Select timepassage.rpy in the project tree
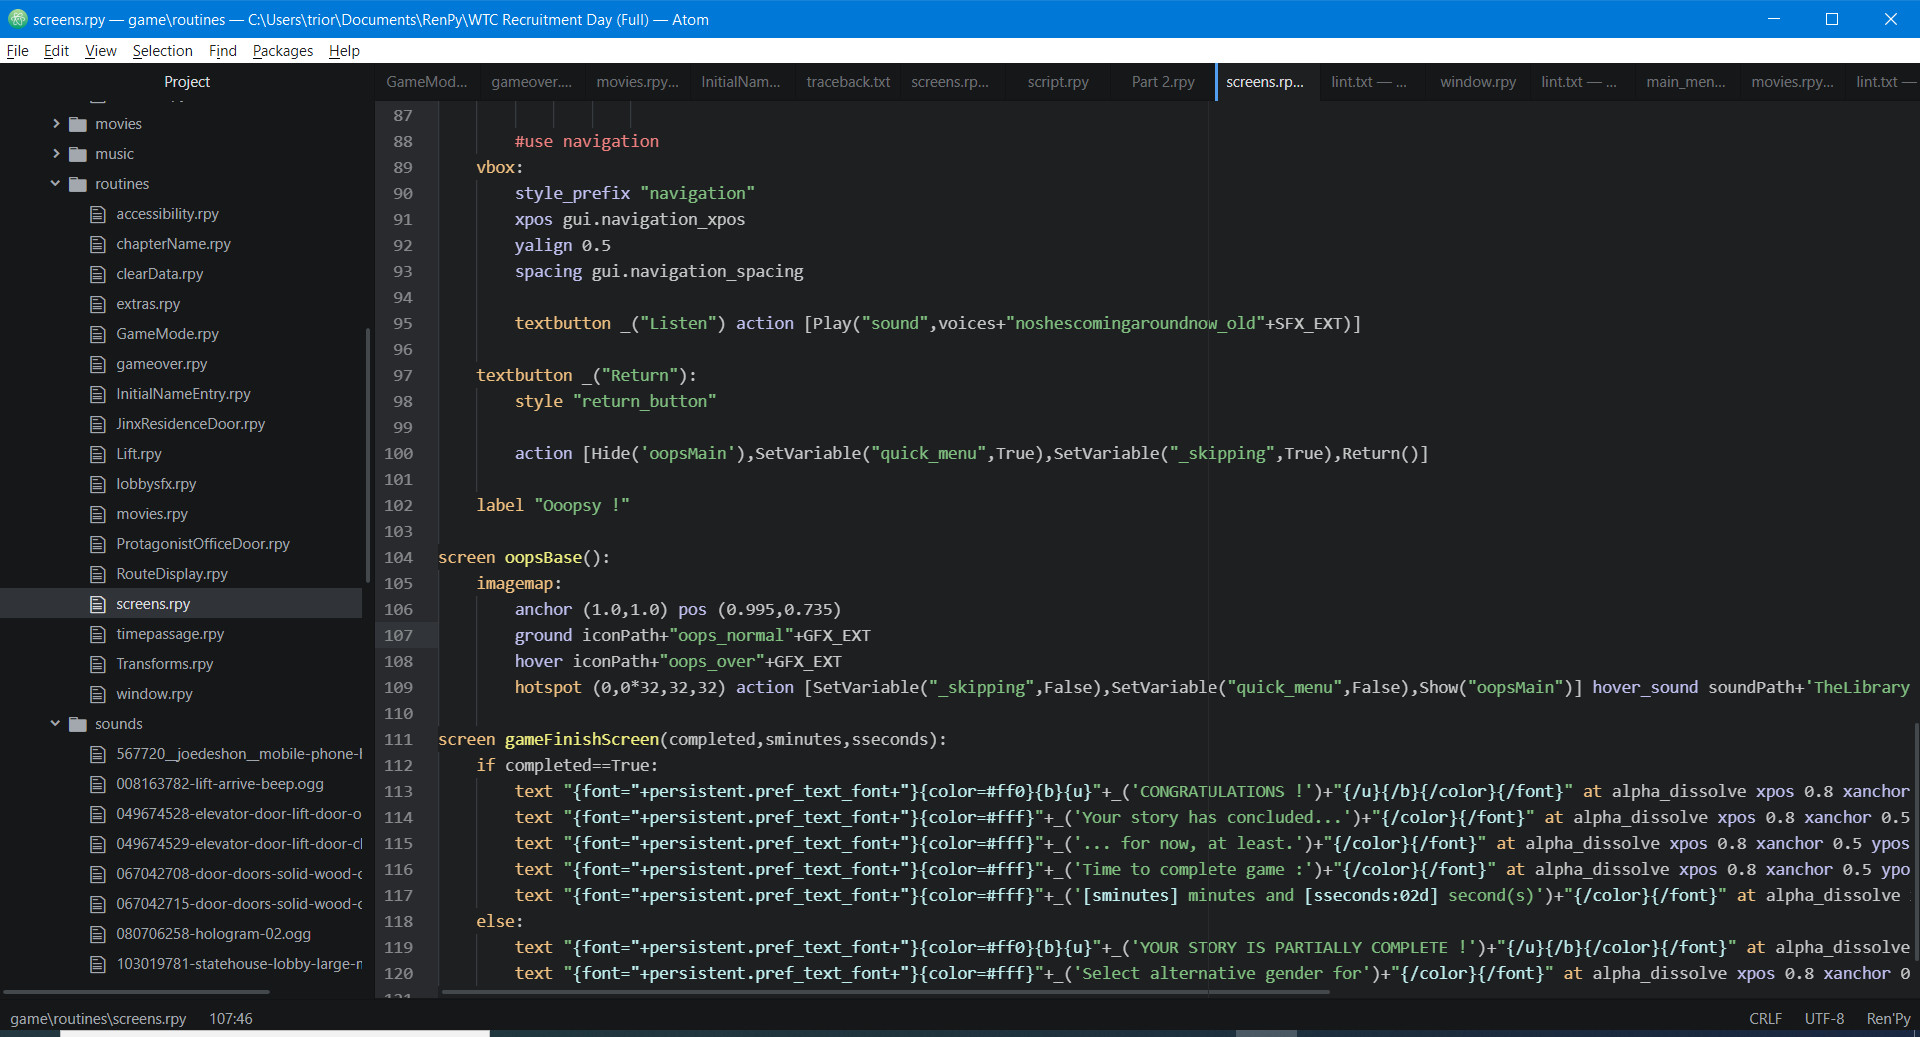Image resolution: width=1920 pixels, height=1037 pixels. pos(170,633)
